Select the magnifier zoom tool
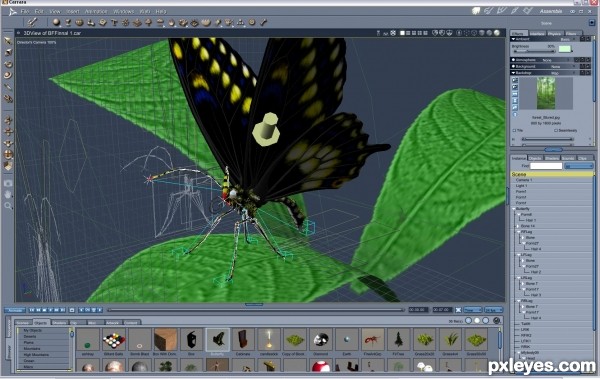This screenshot has width=600, height=379. [8, 206]
